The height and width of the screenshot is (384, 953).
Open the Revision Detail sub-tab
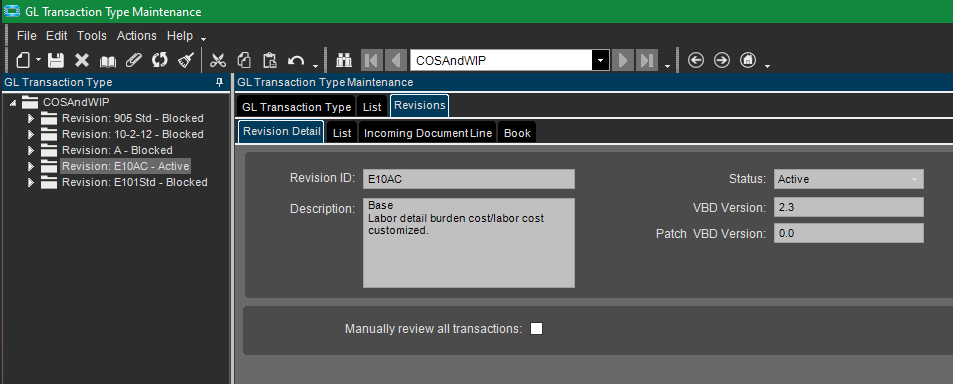(281, 132)
